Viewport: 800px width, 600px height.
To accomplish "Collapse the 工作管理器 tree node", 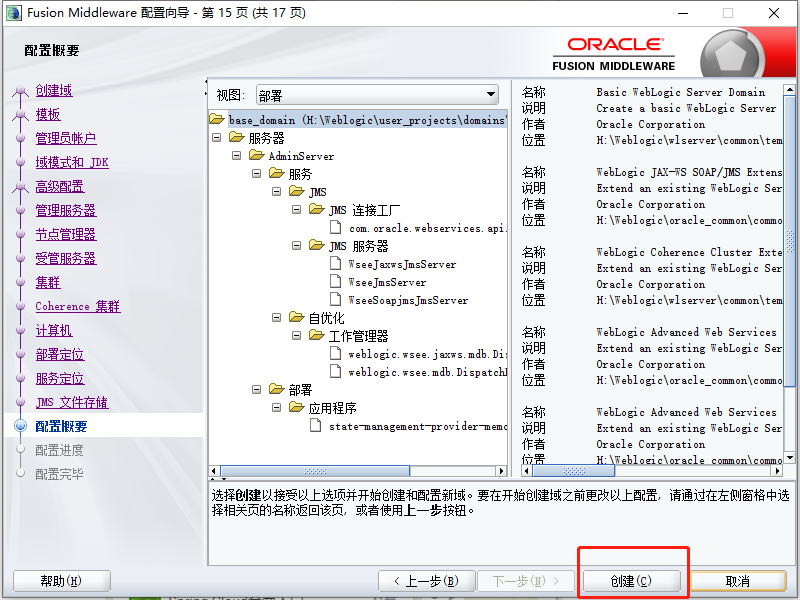I will [x=296, y=335].
